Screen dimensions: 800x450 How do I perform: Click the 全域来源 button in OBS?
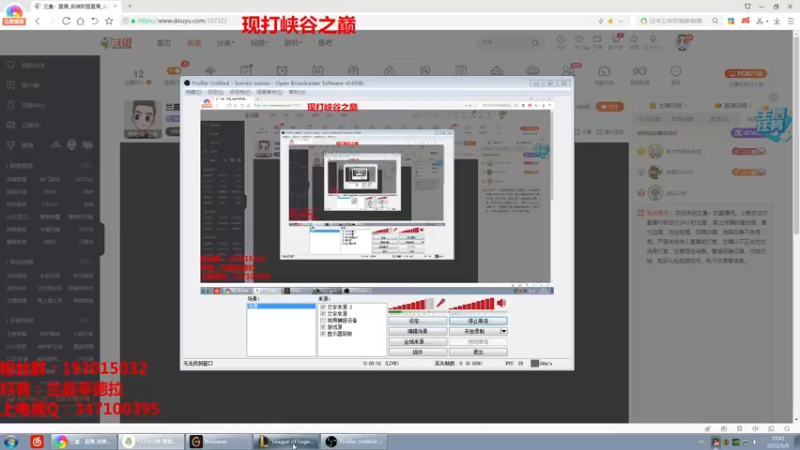pos(418,341)
